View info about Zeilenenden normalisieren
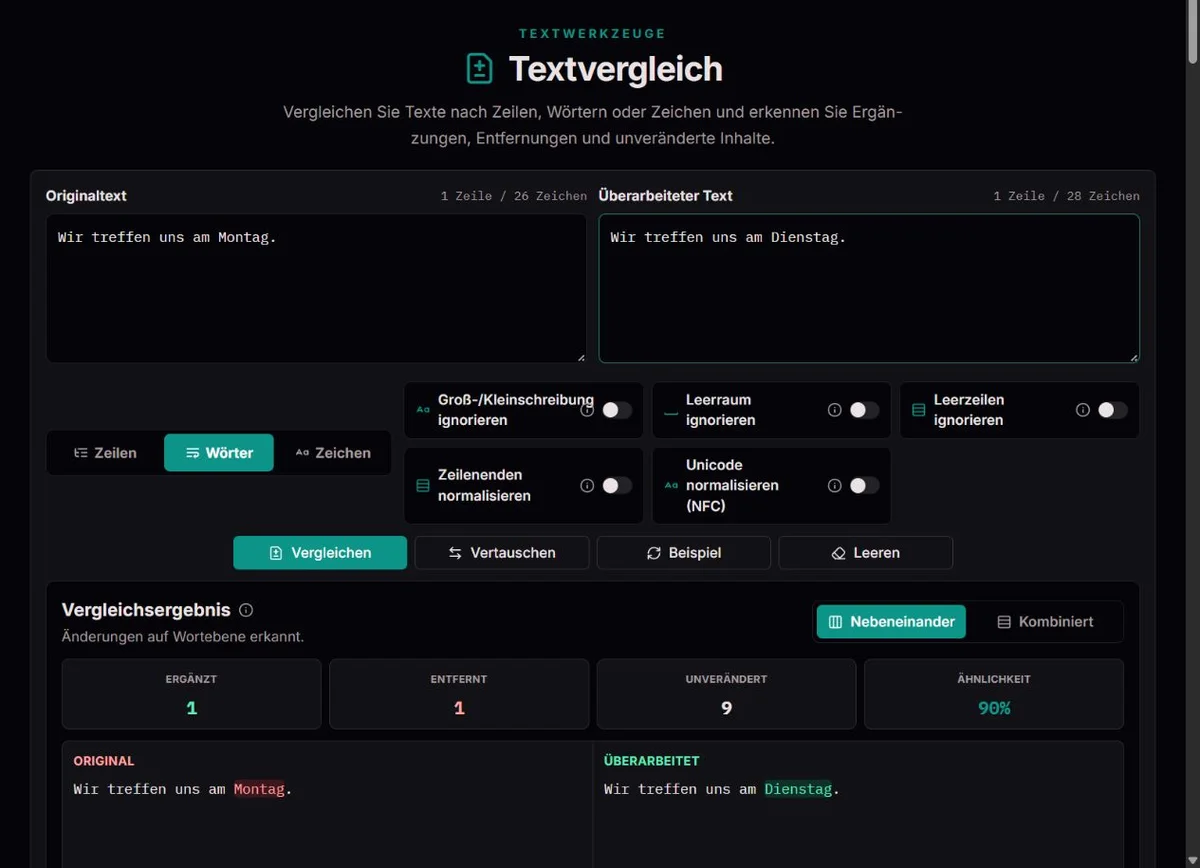 pos(587,485)
